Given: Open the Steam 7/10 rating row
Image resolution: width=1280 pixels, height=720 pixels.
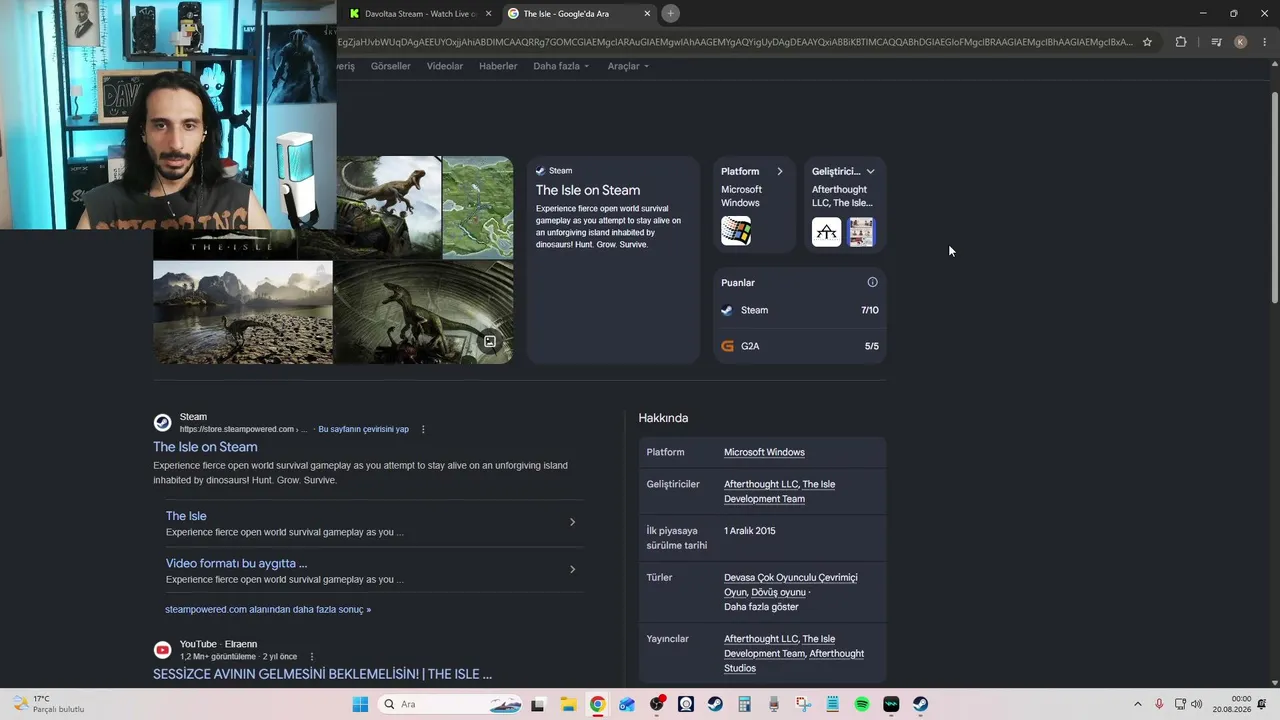Looking at the screenshot, I should click(x=800, y=310).
